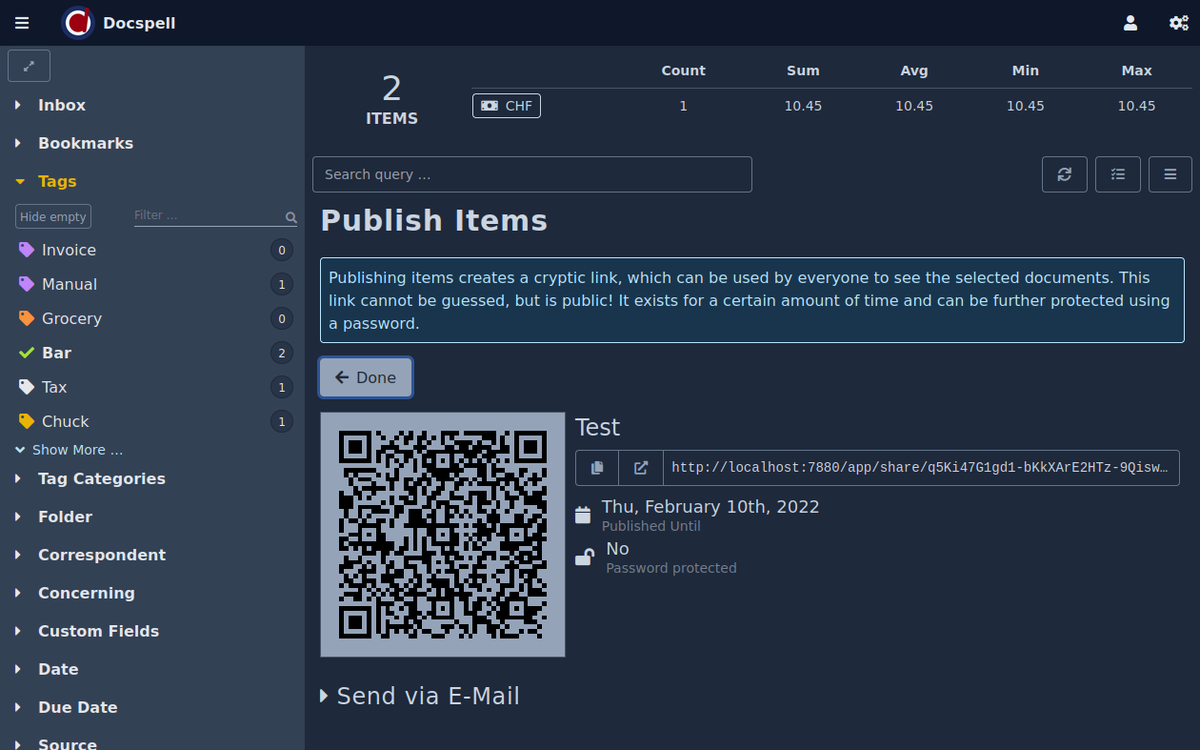The height and width of the screenshot is (750, 1200).
Task: Toggle the Invoice tag filter
Action: [x=68, y=250]
